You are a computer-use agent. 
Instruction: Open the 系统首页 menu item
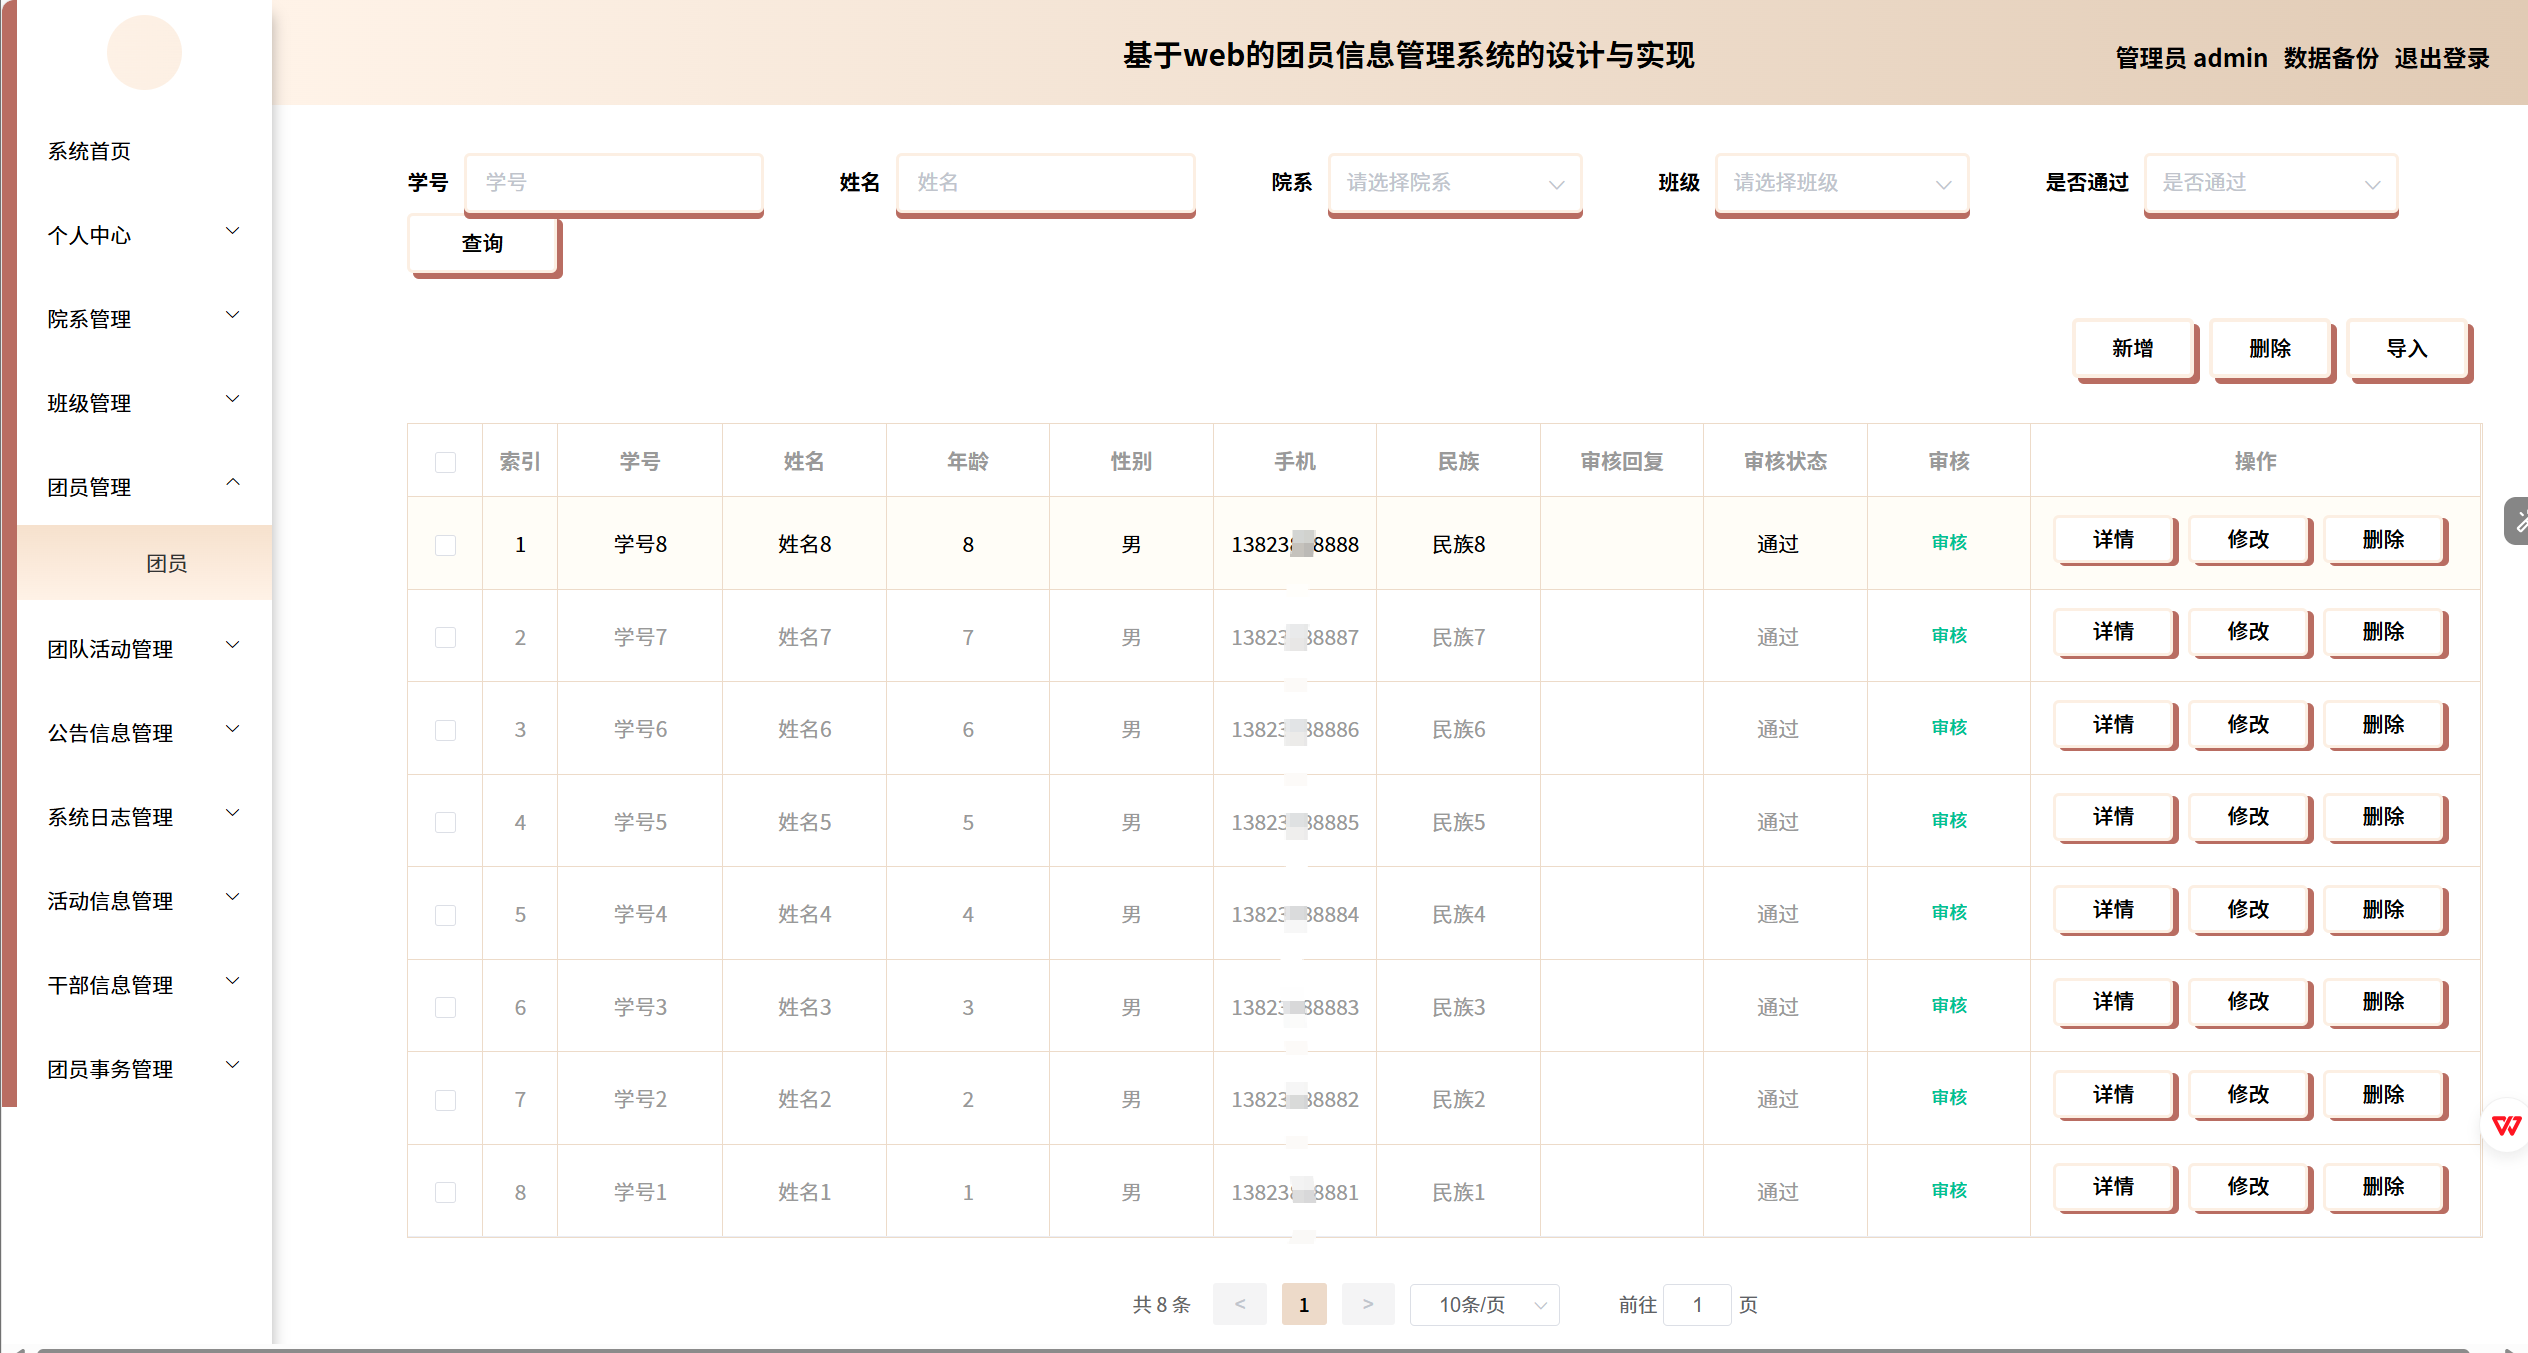(x=90, y=151)
